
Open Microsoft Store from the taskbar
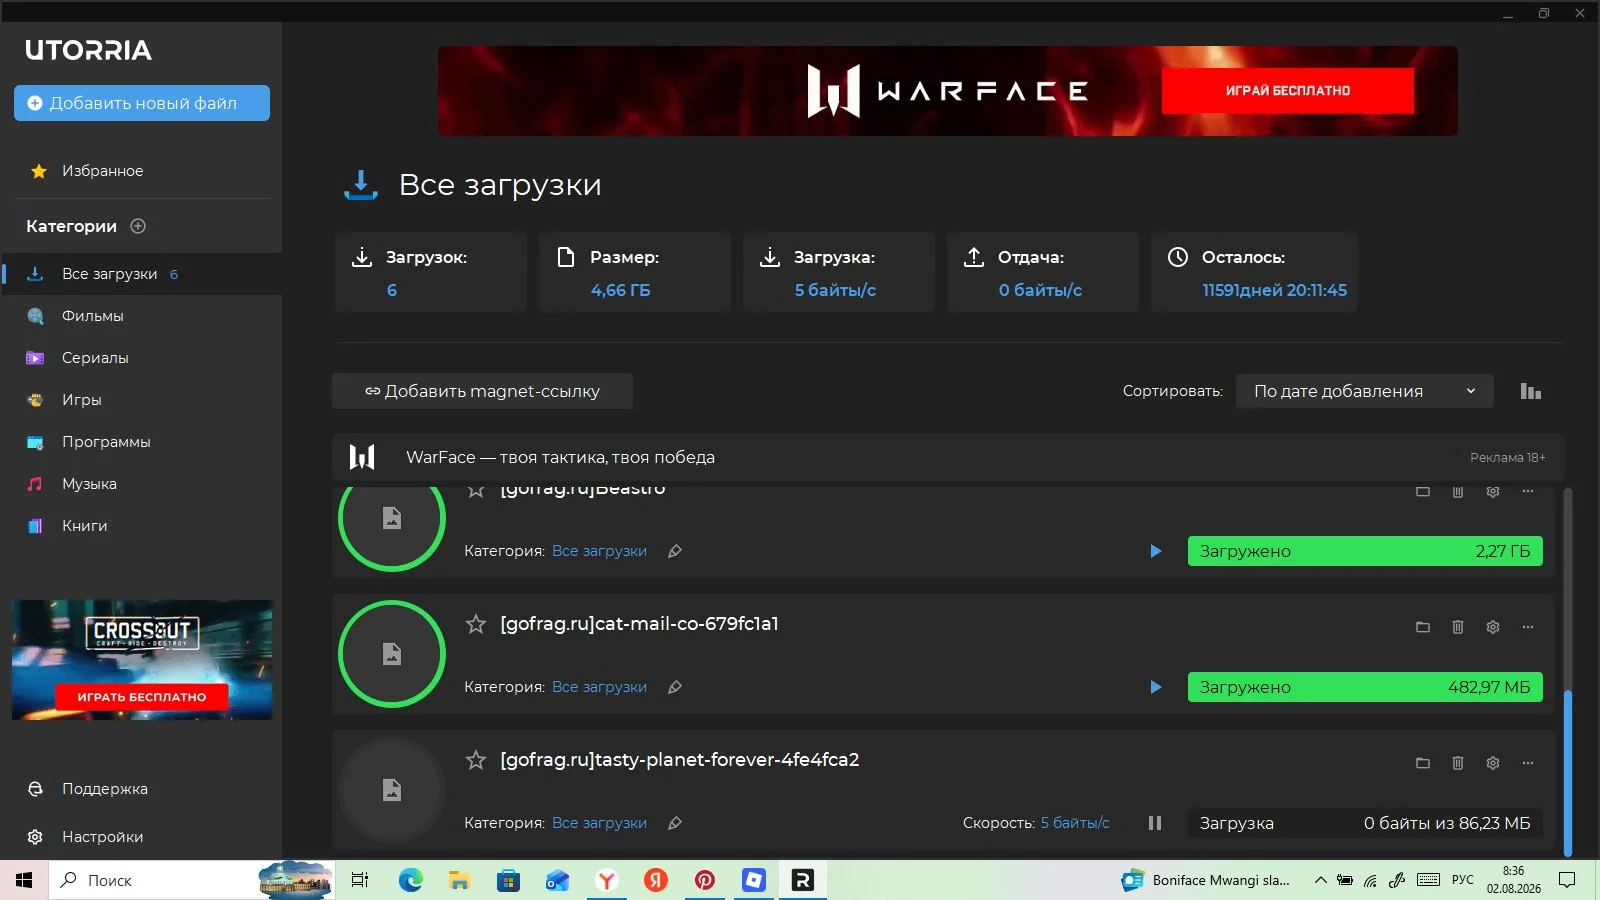pyautogui.click(x=508, y=880)
